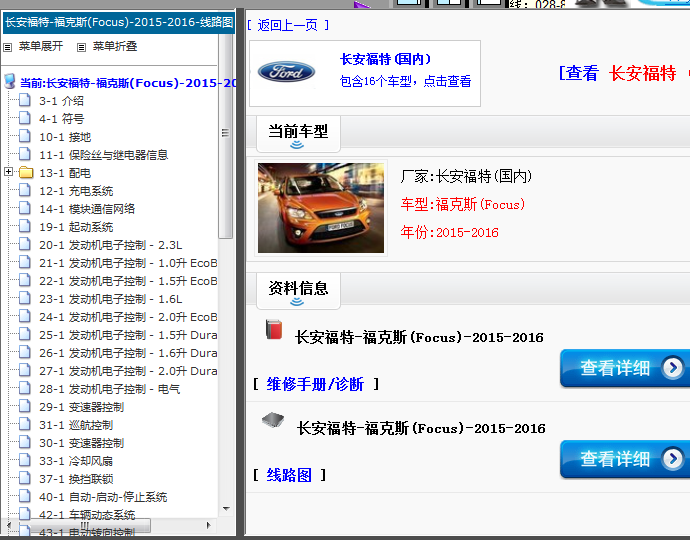Click the folder icon for 13-1 配电
The height and width of the screenshot is (540, 690).
coord(26,173)
